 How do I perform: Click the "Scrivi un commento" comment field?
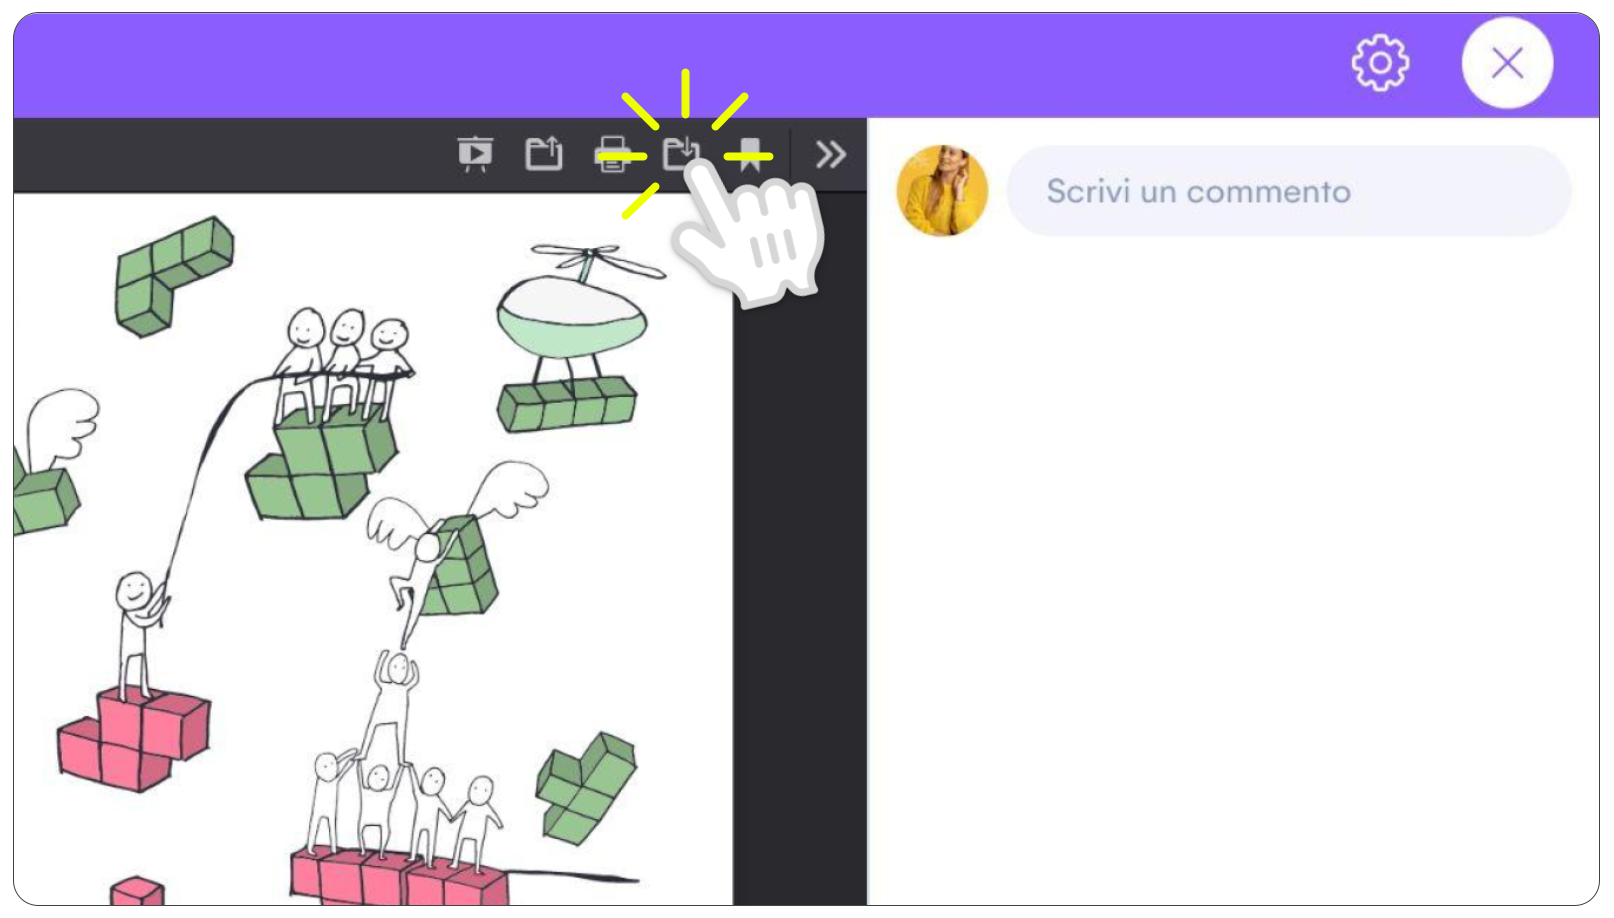[1289, 191]
